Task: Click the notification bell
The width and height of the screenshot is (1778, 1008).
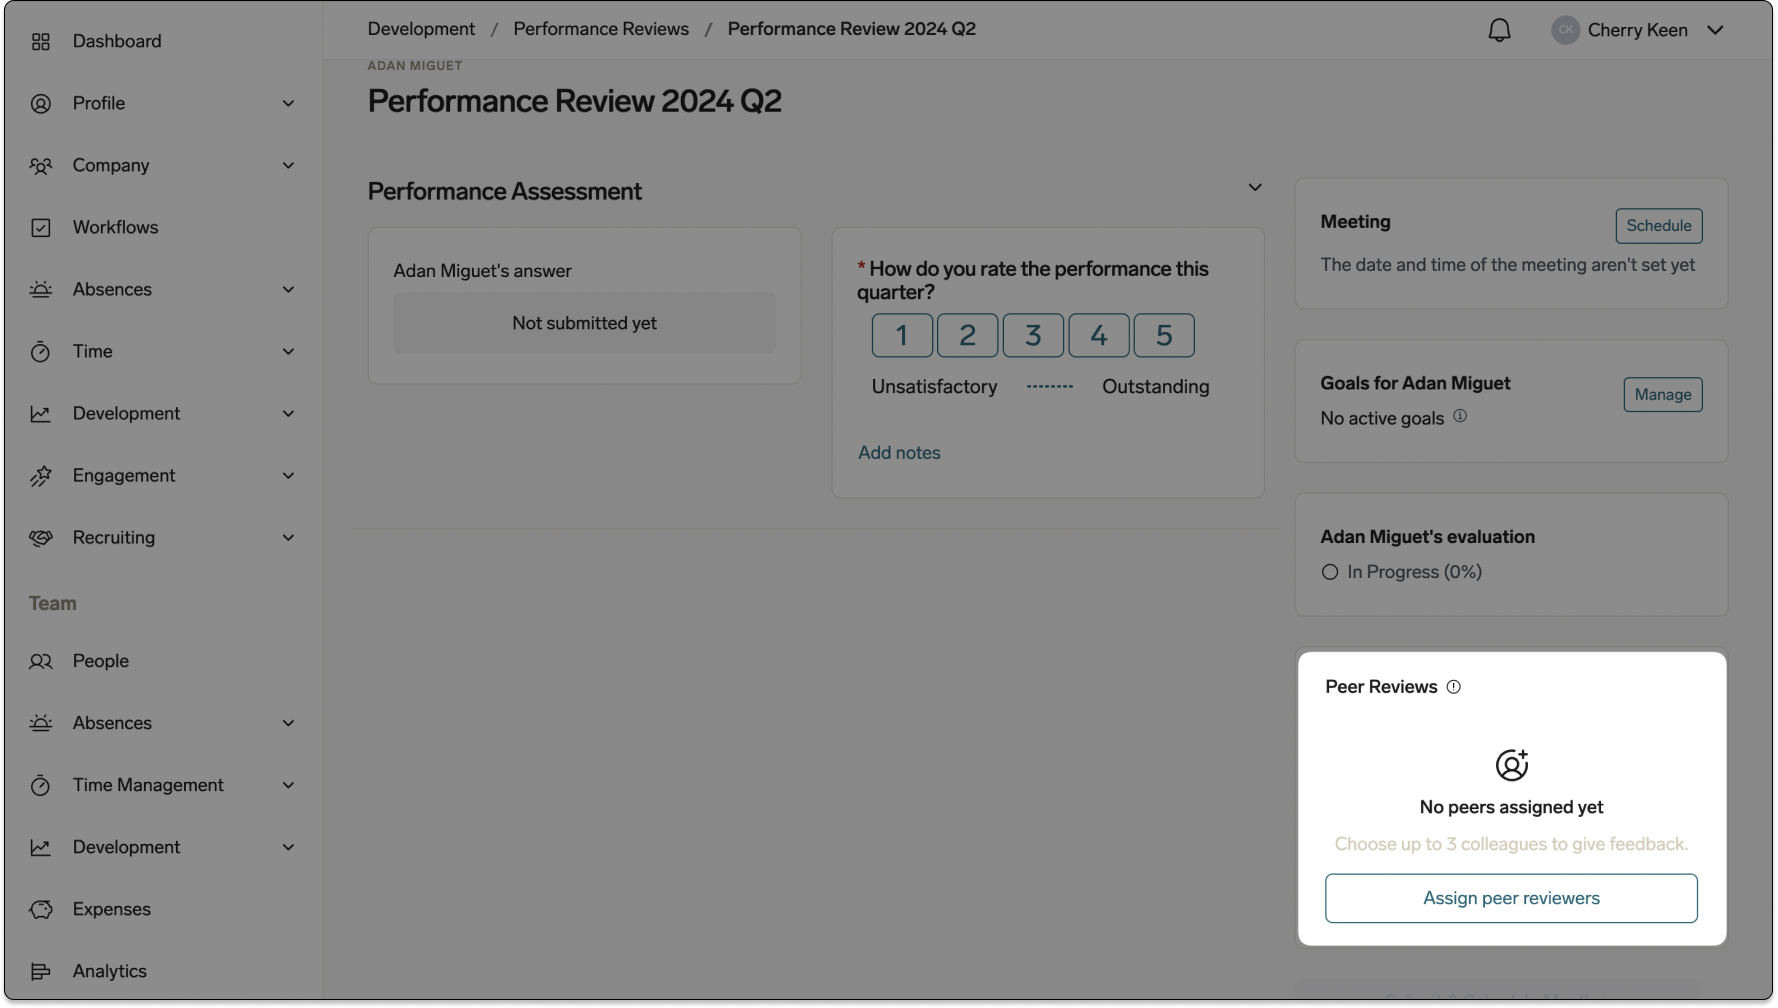Action: [x=1499, y=29]
